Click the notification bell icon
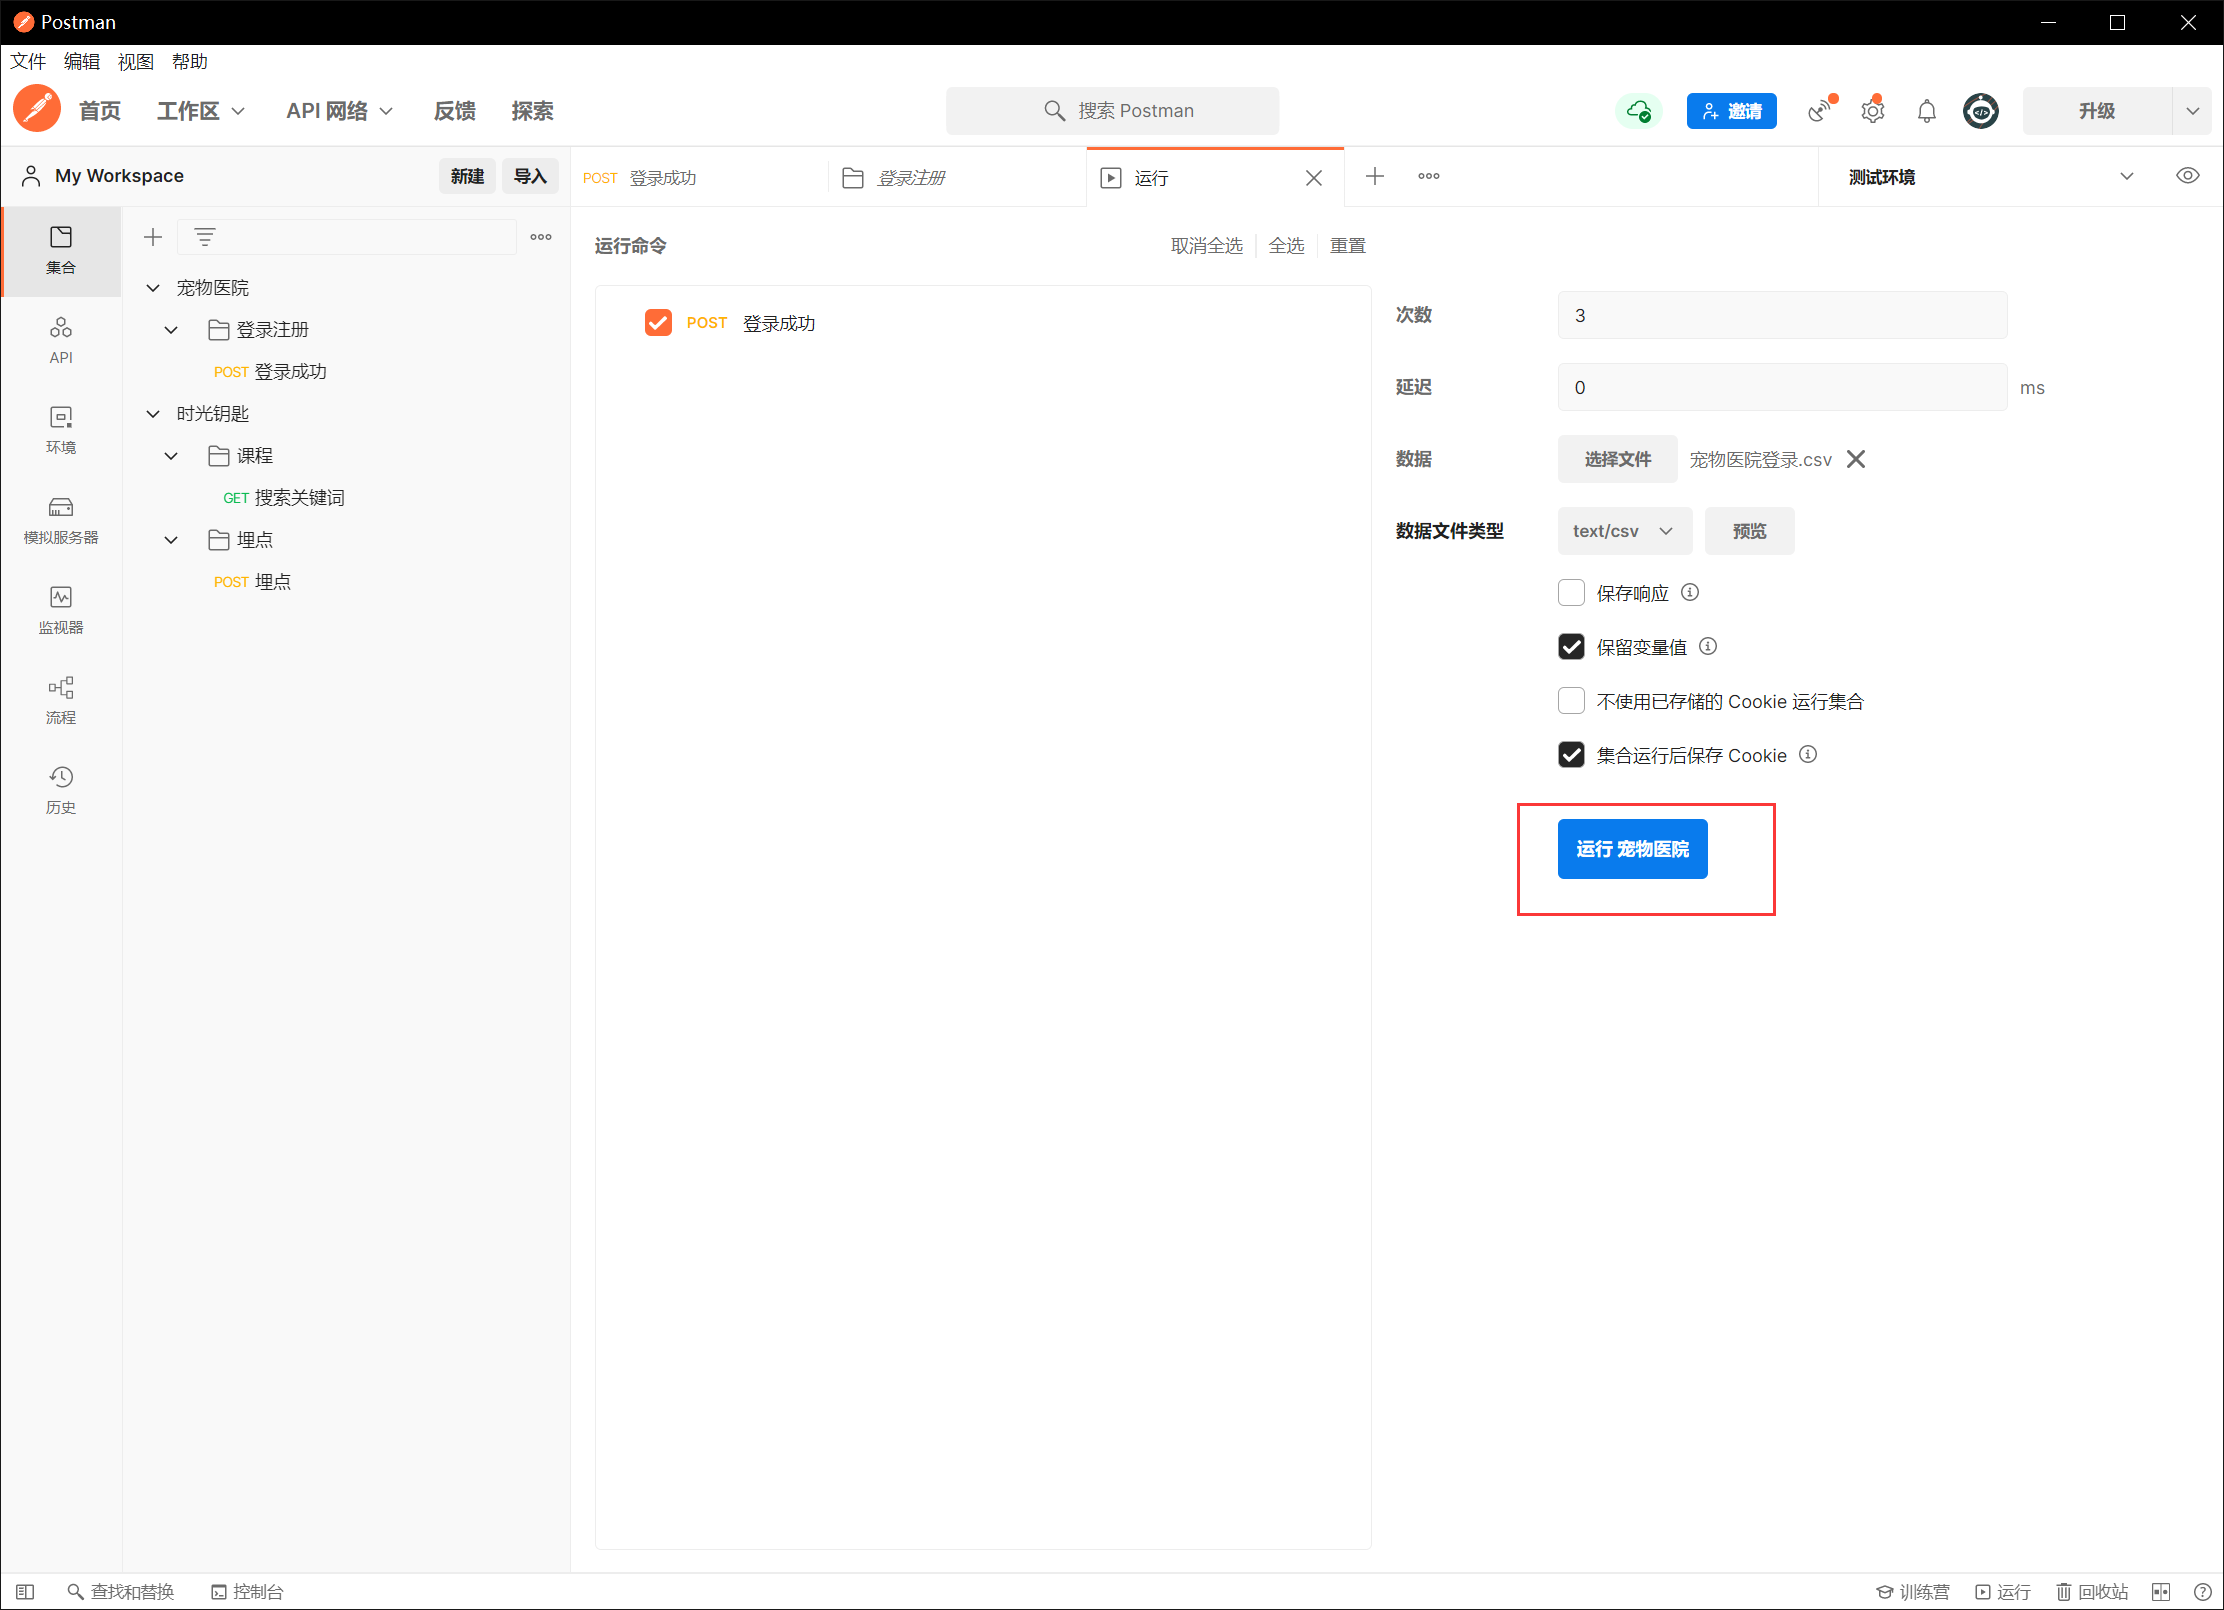The image size is (2224, 1610). point(1926,111)
